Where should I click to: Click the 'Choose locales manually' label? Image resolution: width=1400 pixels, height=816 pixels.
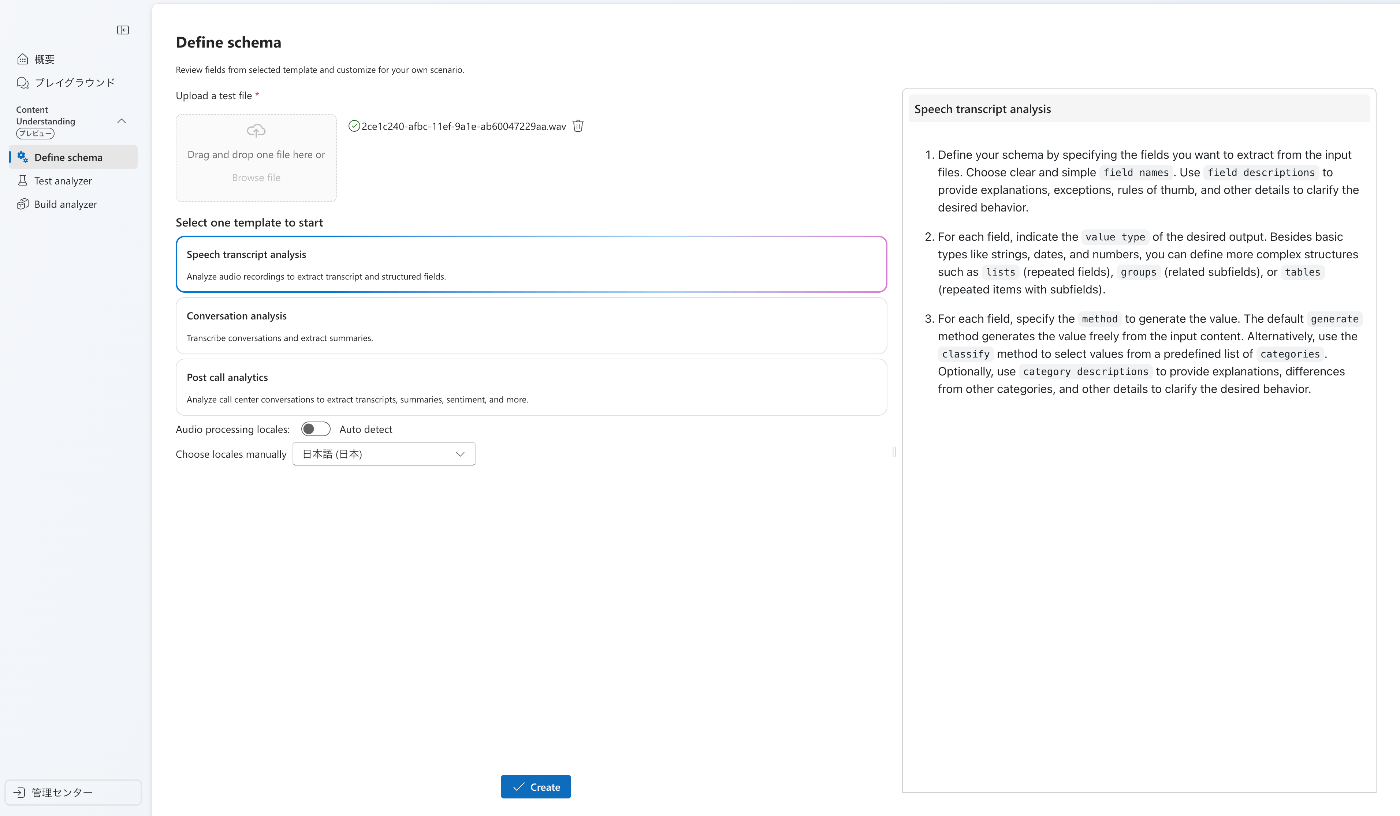[231, 454]
